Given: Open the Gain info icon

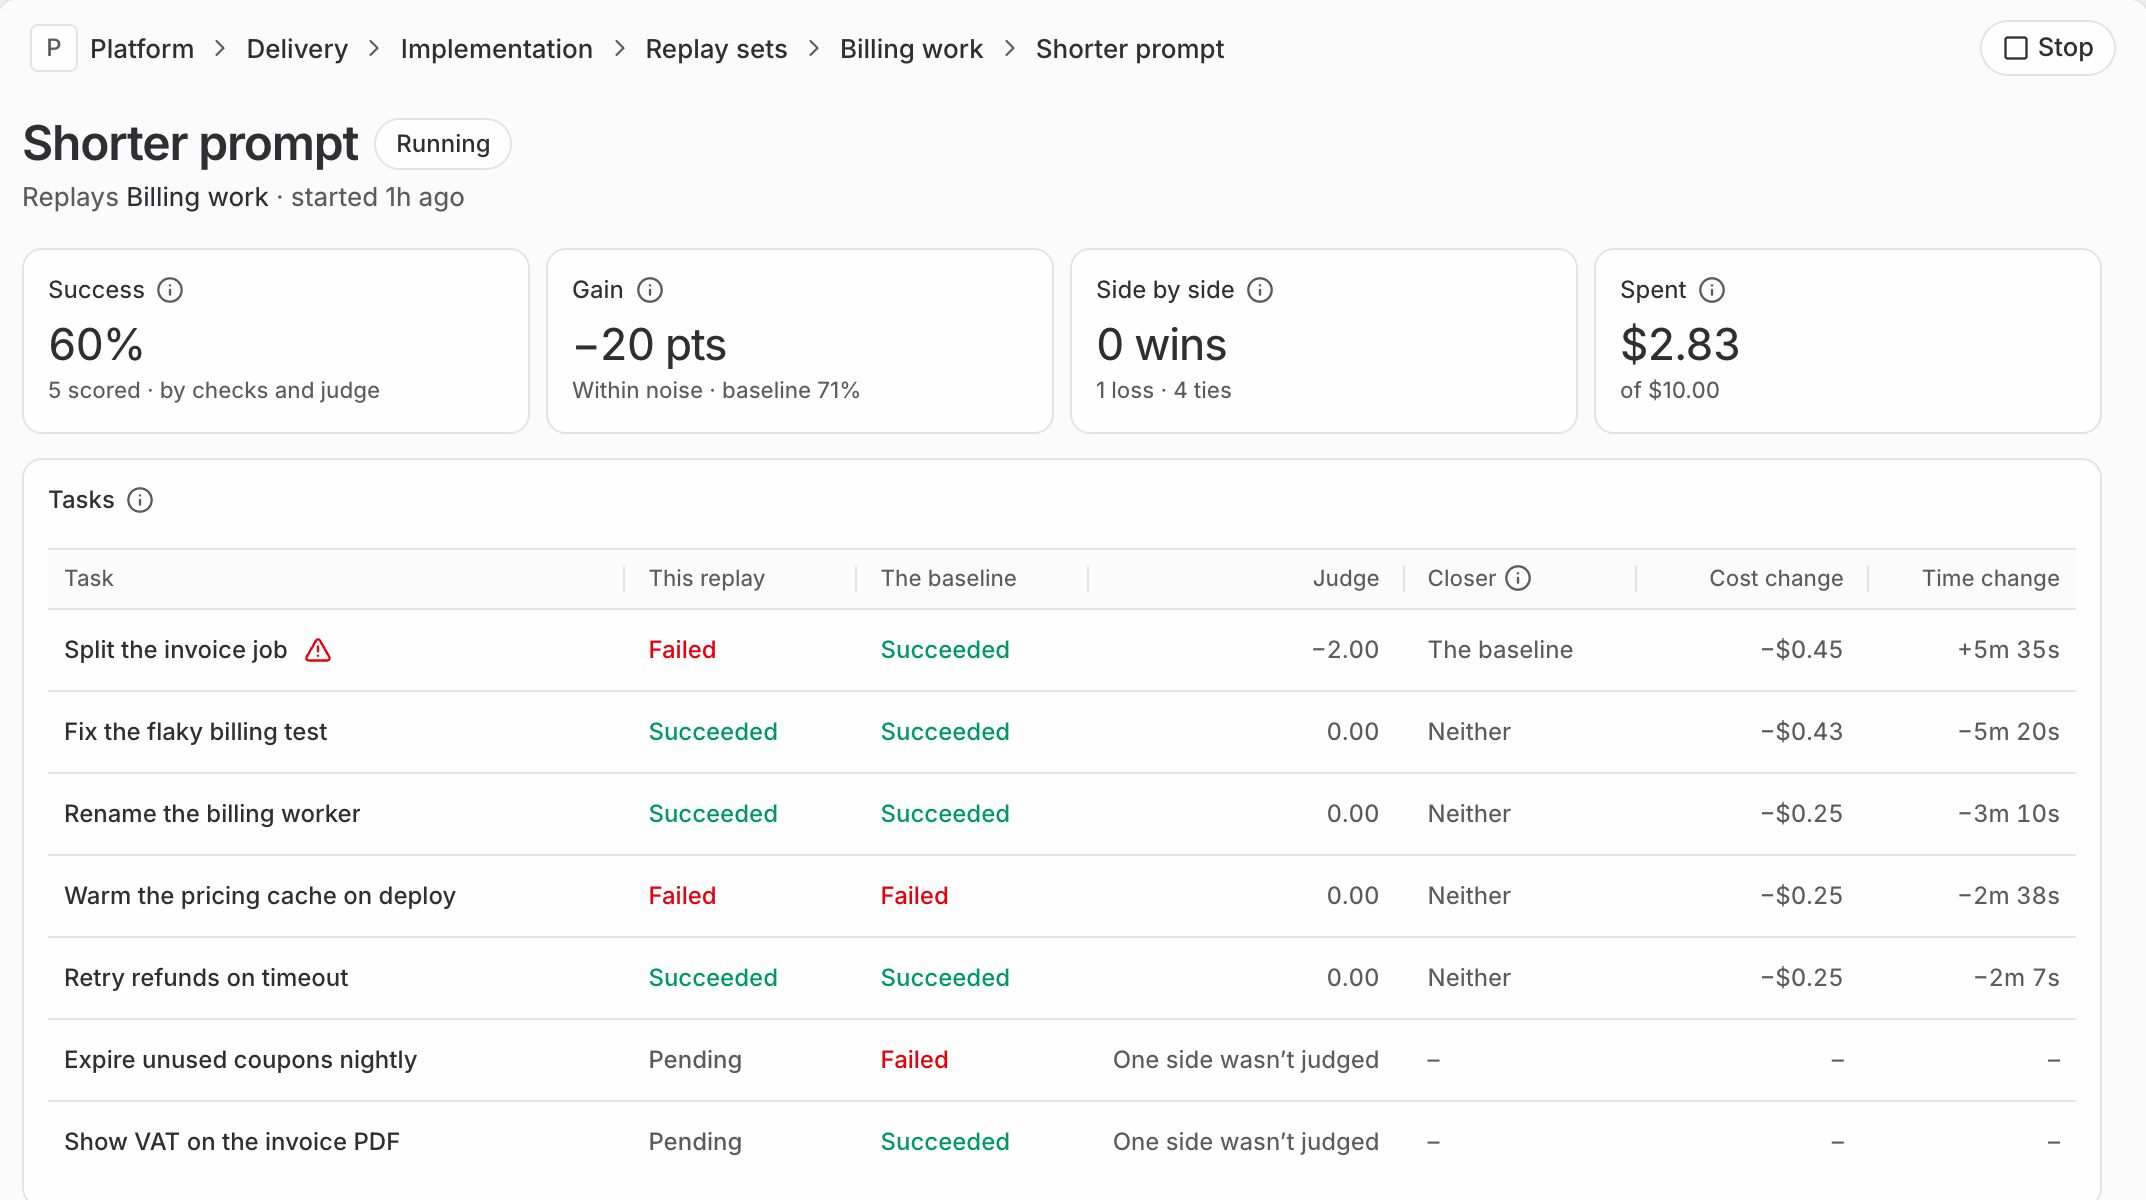Looking at the screenshot, I should point(650,290).
